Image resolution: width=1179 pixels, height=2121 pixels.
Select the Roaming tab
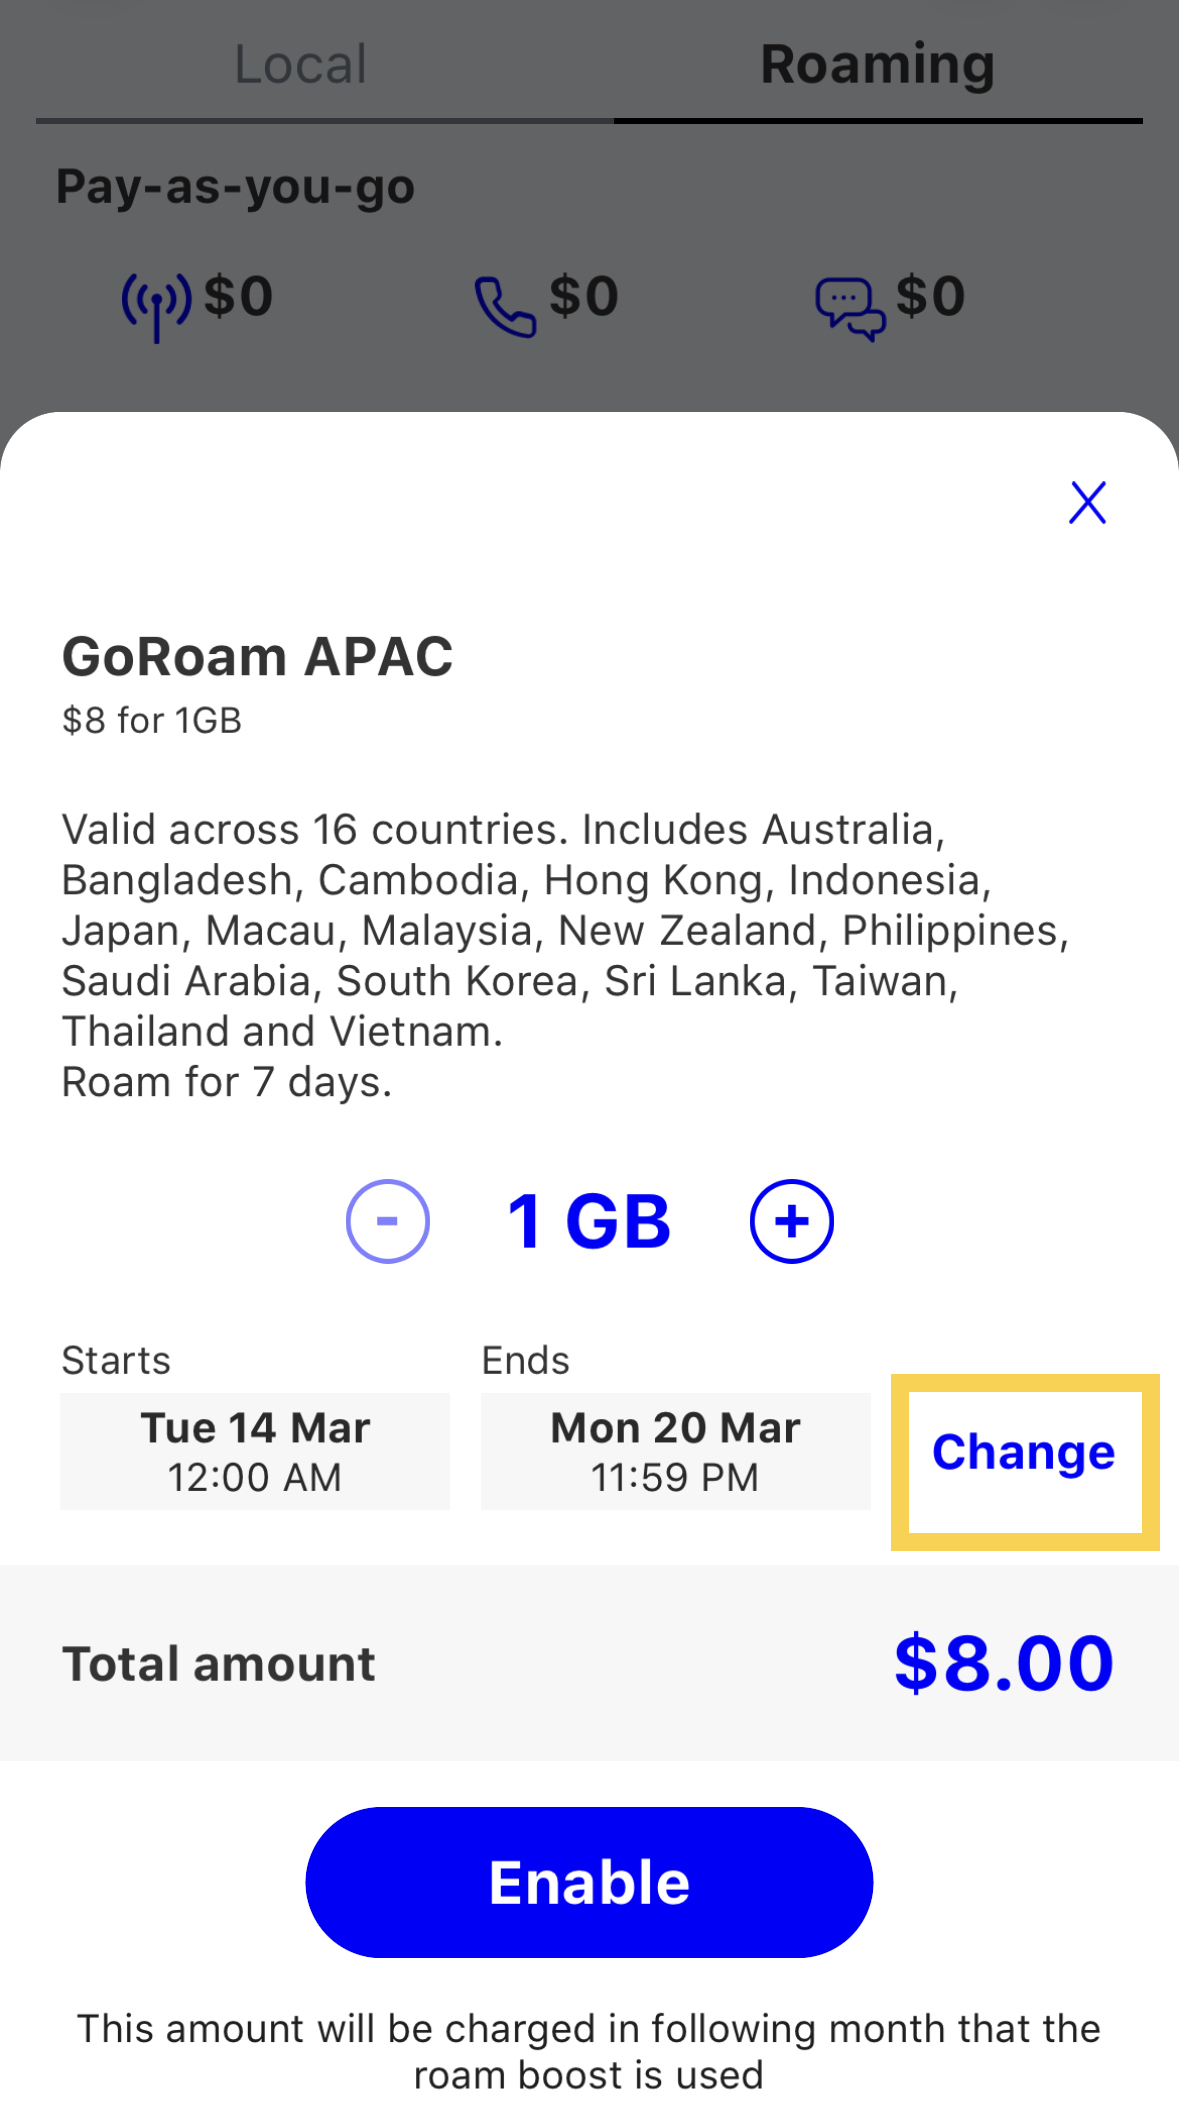[877, 64]
